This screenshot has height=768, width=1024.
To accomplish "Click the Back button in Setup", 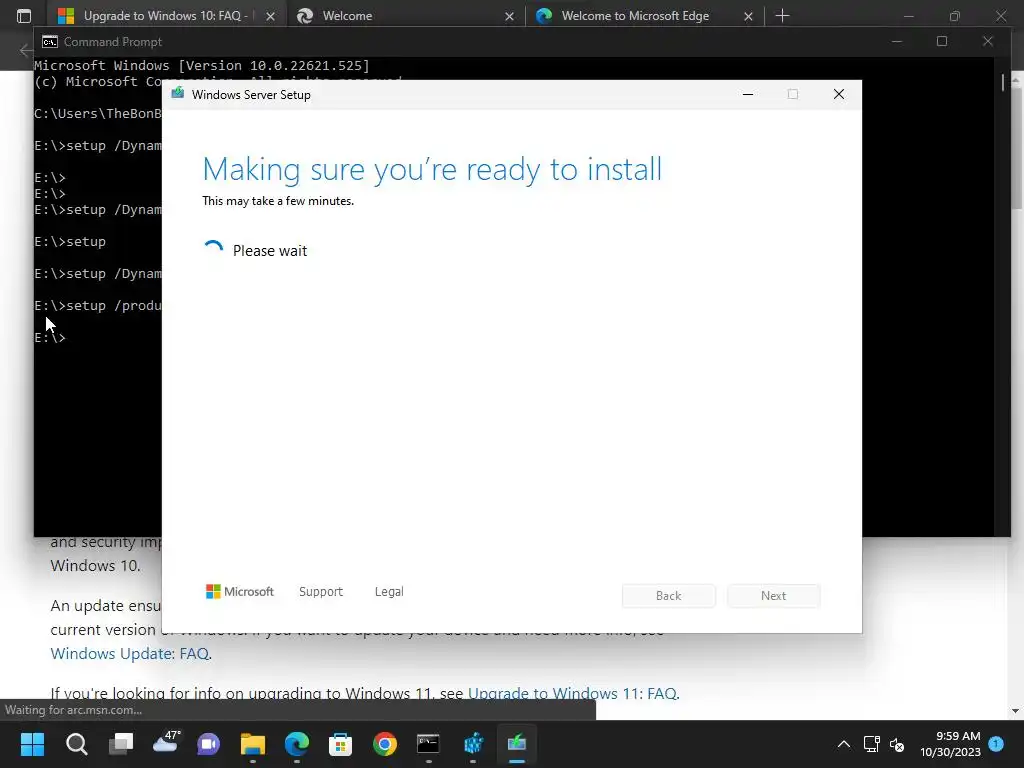I will click(x=669, y=596).
